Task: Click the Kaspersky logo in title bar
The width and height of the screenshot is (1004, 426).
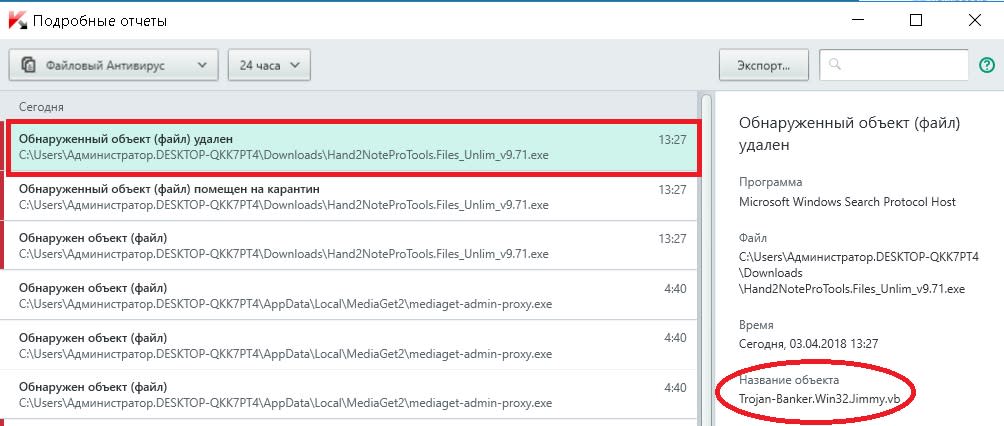Action: (17, 19)
